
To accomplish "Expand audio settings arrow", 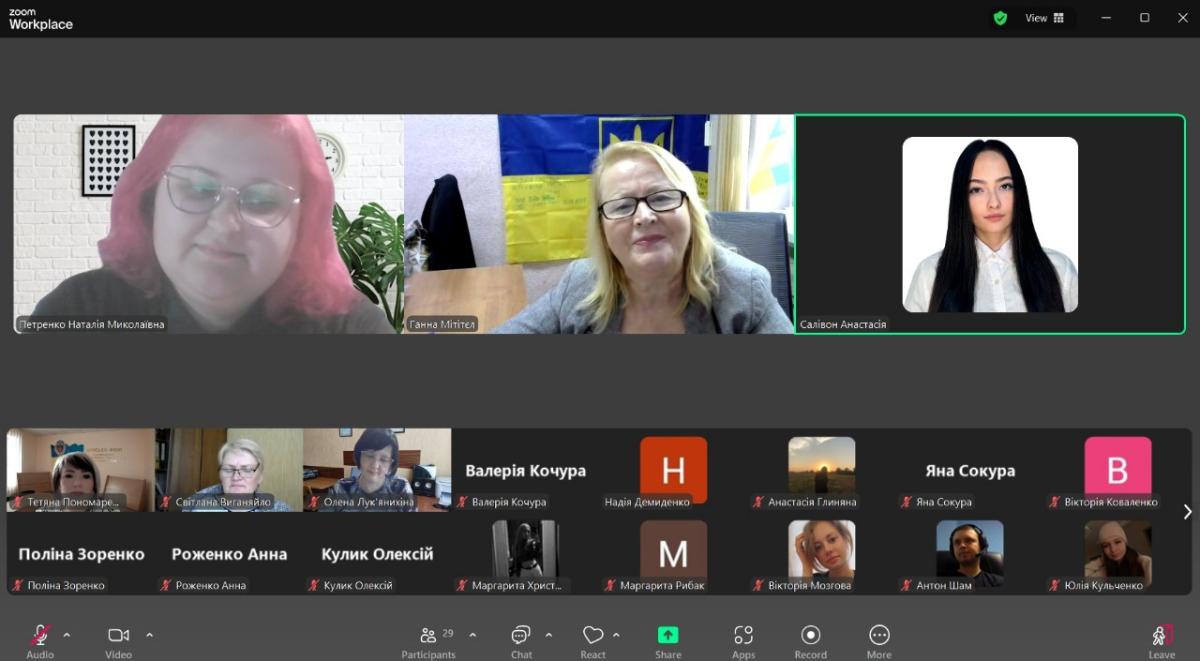I will point(67,635).
